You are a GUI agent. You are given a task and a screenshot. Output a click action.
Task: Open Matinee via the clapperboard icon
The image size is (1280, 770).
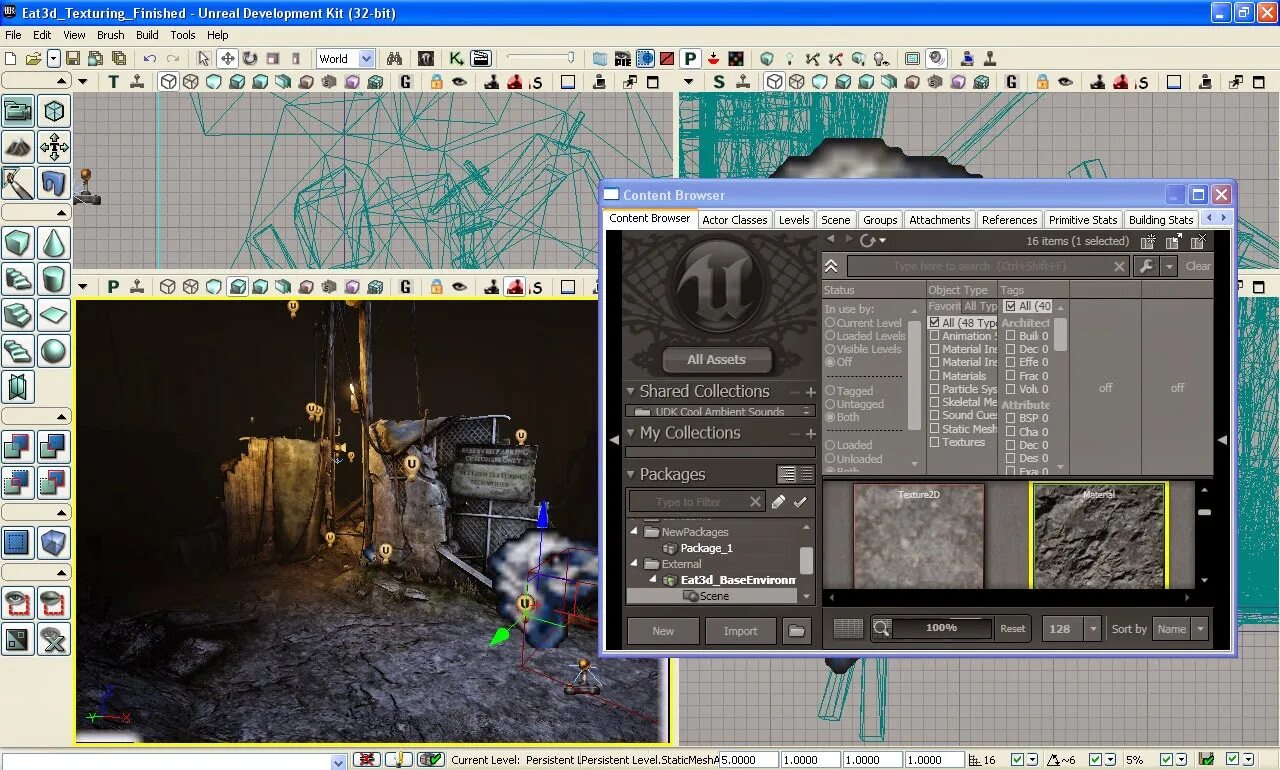pos(480,58)
